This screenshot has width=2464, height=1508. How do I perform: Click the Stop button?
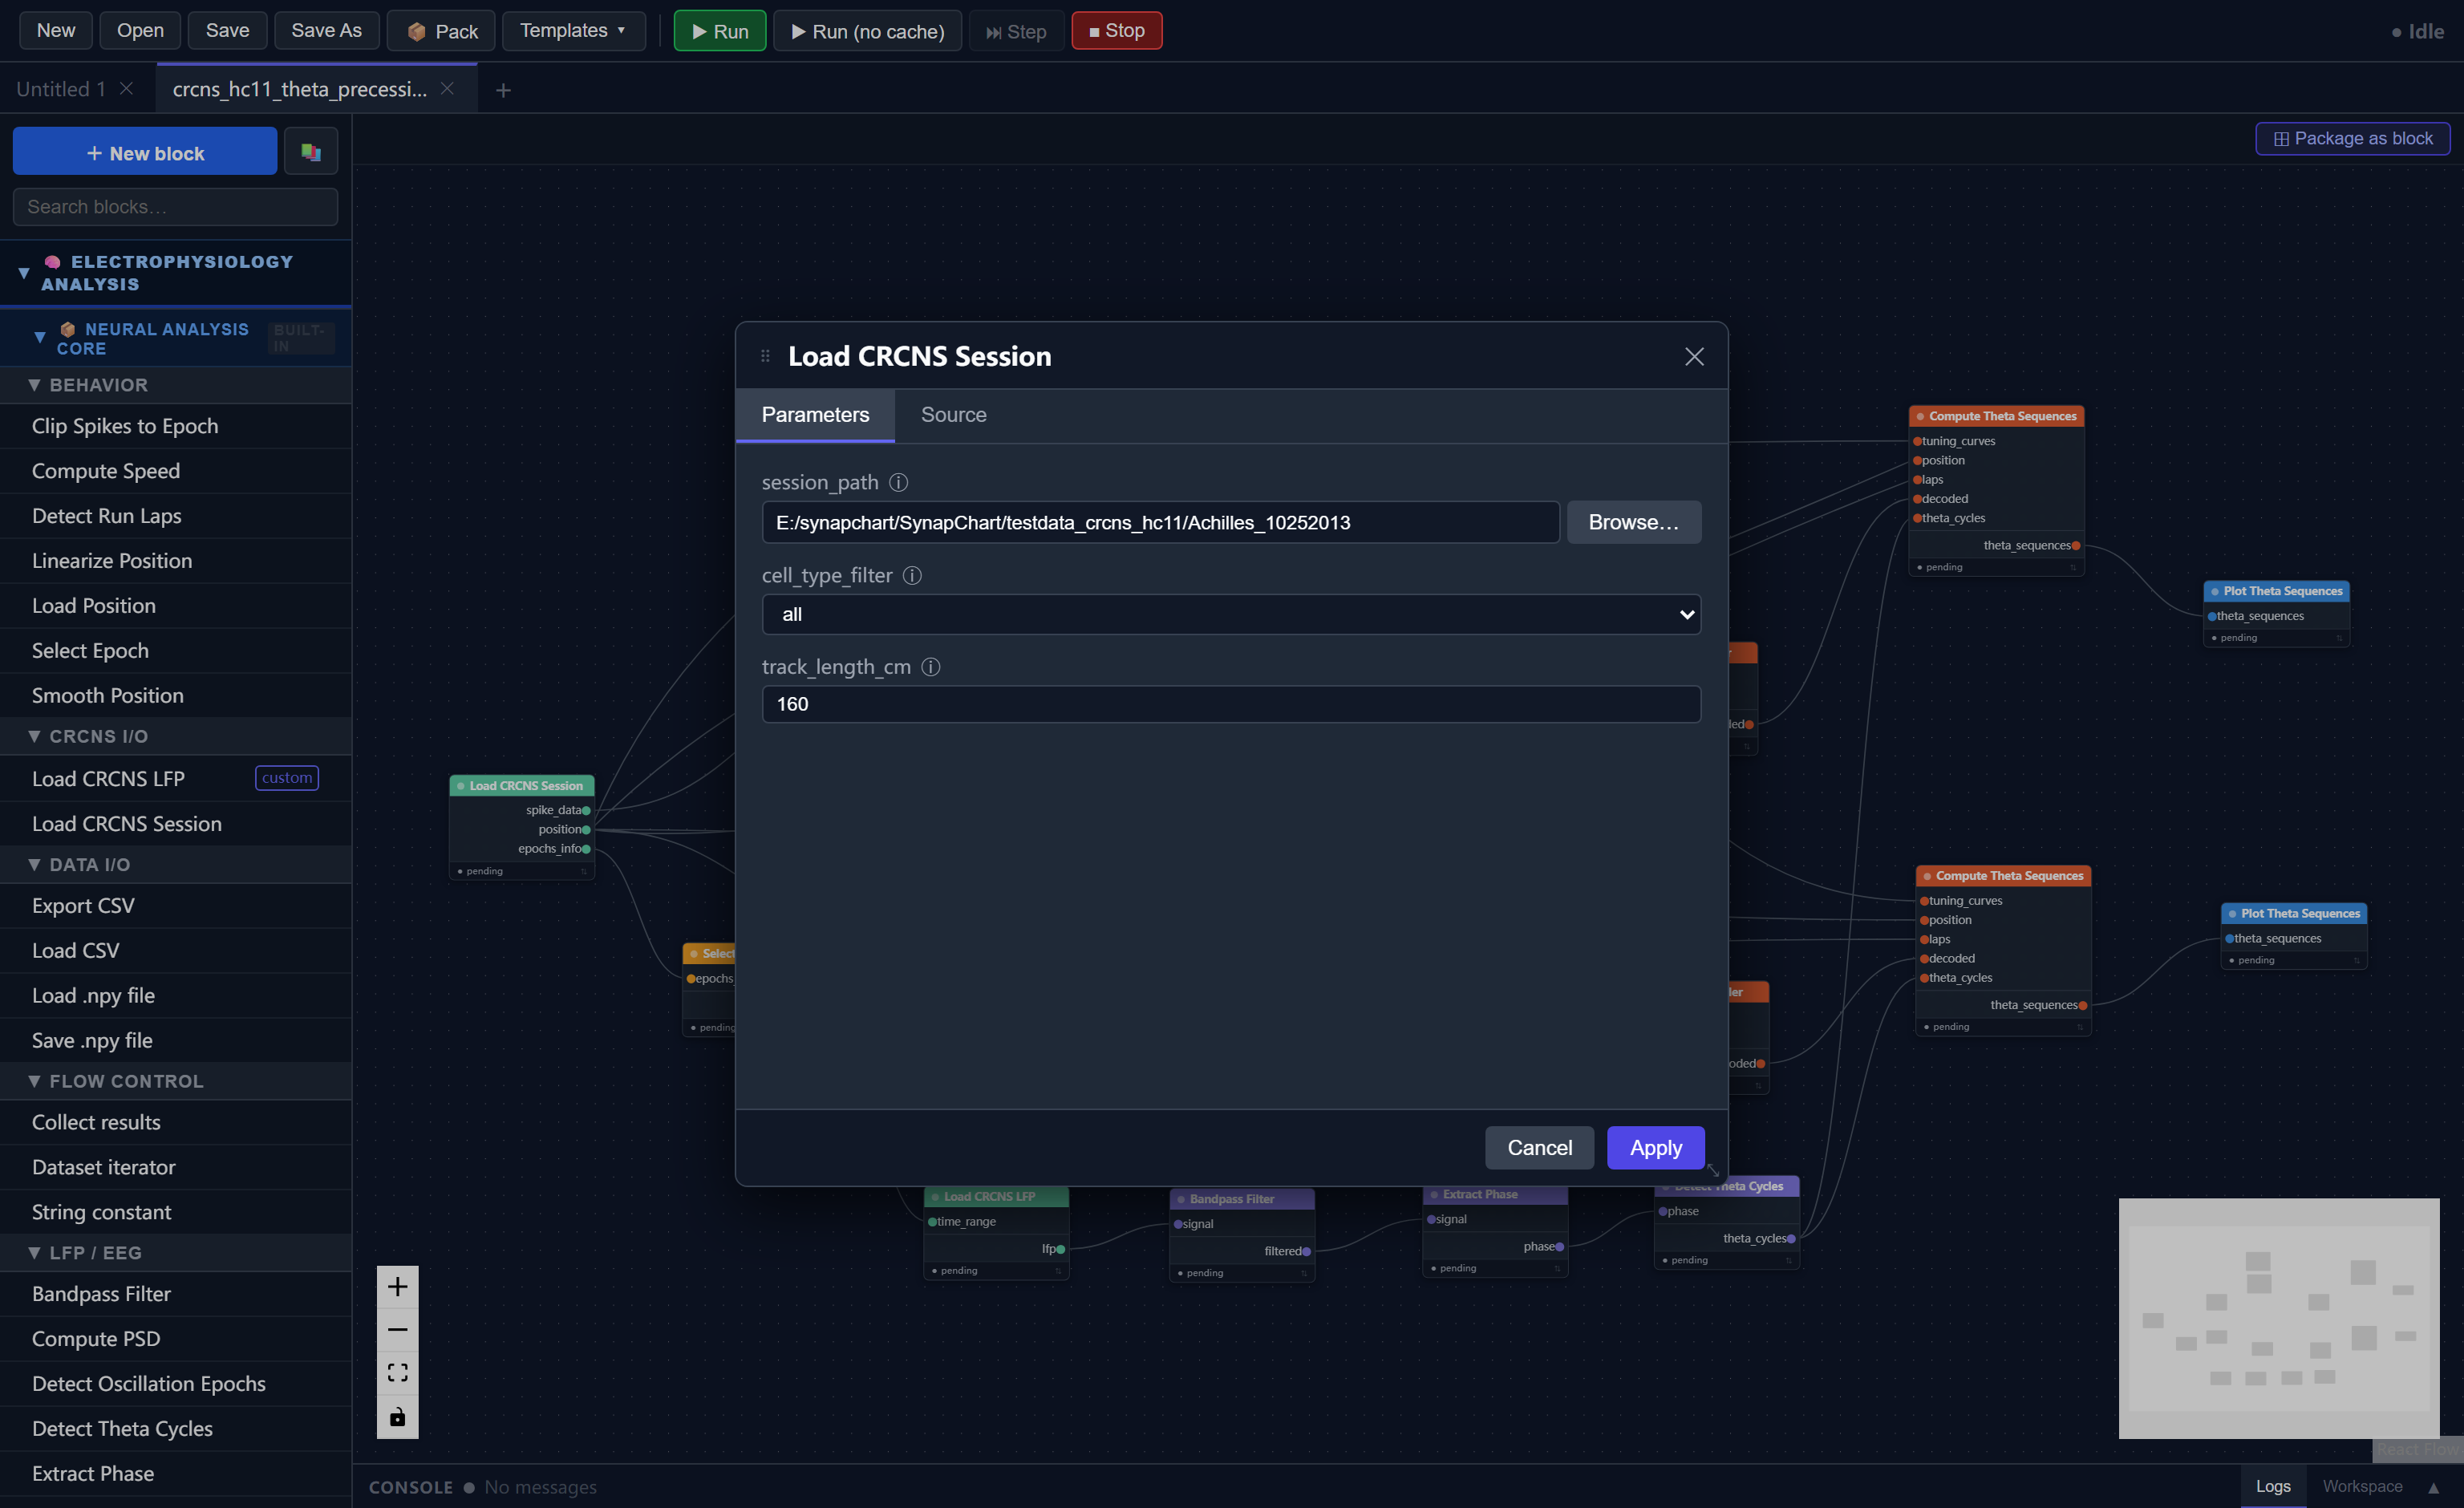[1117, 31]
